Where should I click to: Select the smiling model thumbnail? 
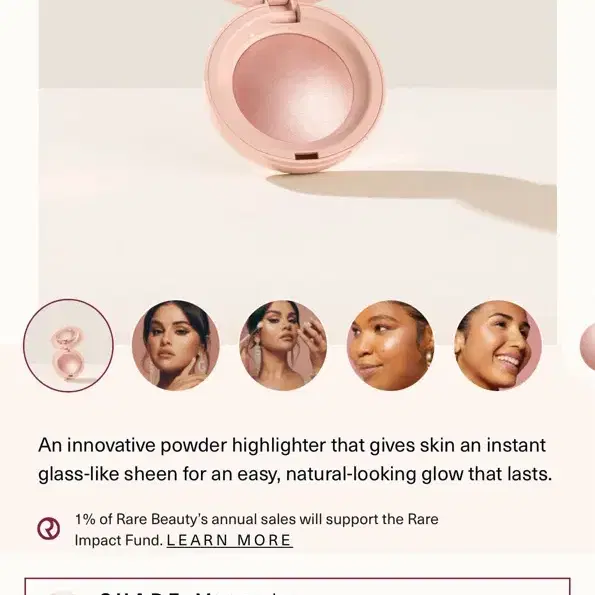(498, 345)
